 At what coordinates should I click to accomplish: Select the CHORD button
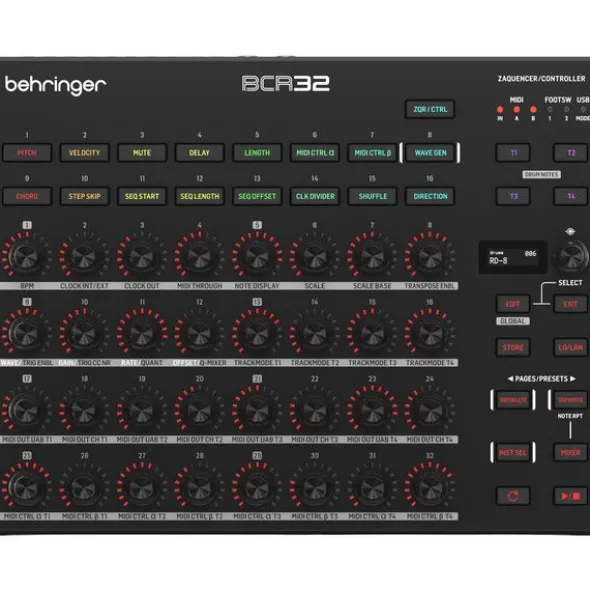point(27,196)
